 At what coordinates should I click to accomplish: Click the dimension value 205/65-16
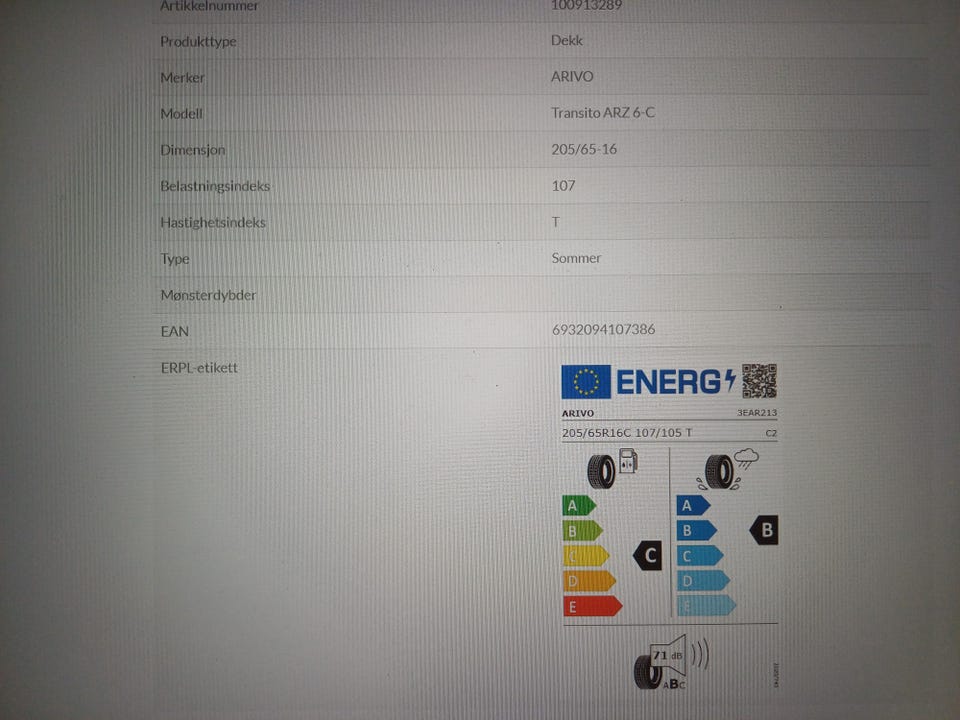(583, 149)
